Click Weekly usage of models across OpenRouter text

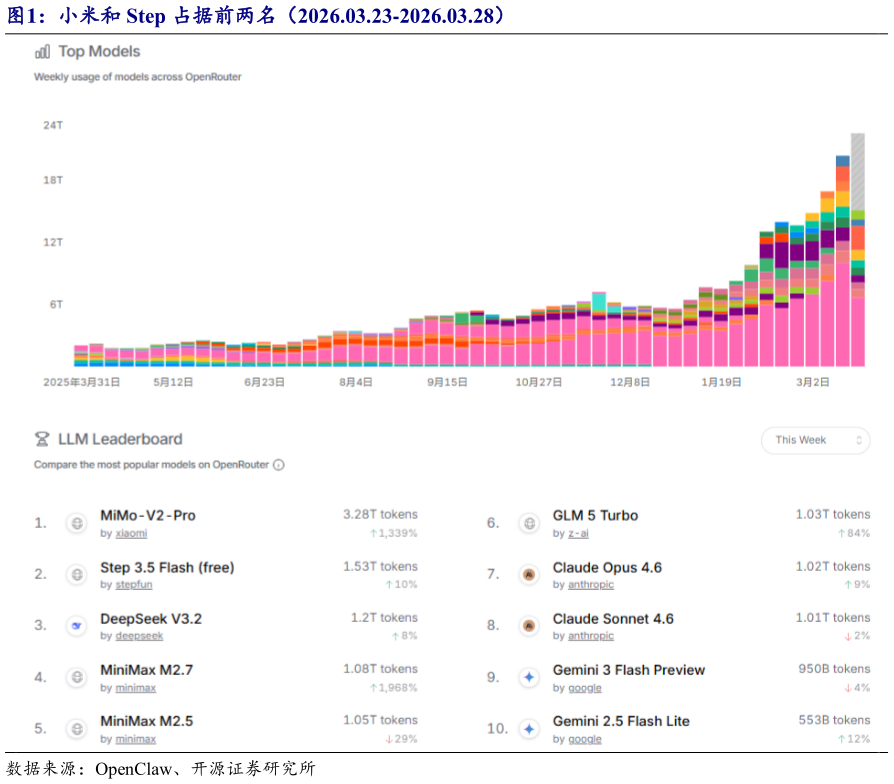pyautogui.click(x=137, y=77)
